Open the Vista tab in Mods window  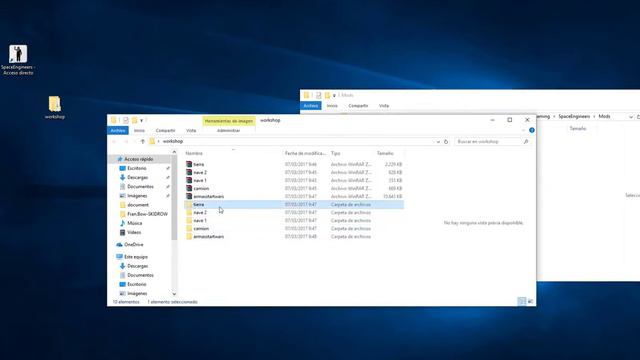pos(384,105)
